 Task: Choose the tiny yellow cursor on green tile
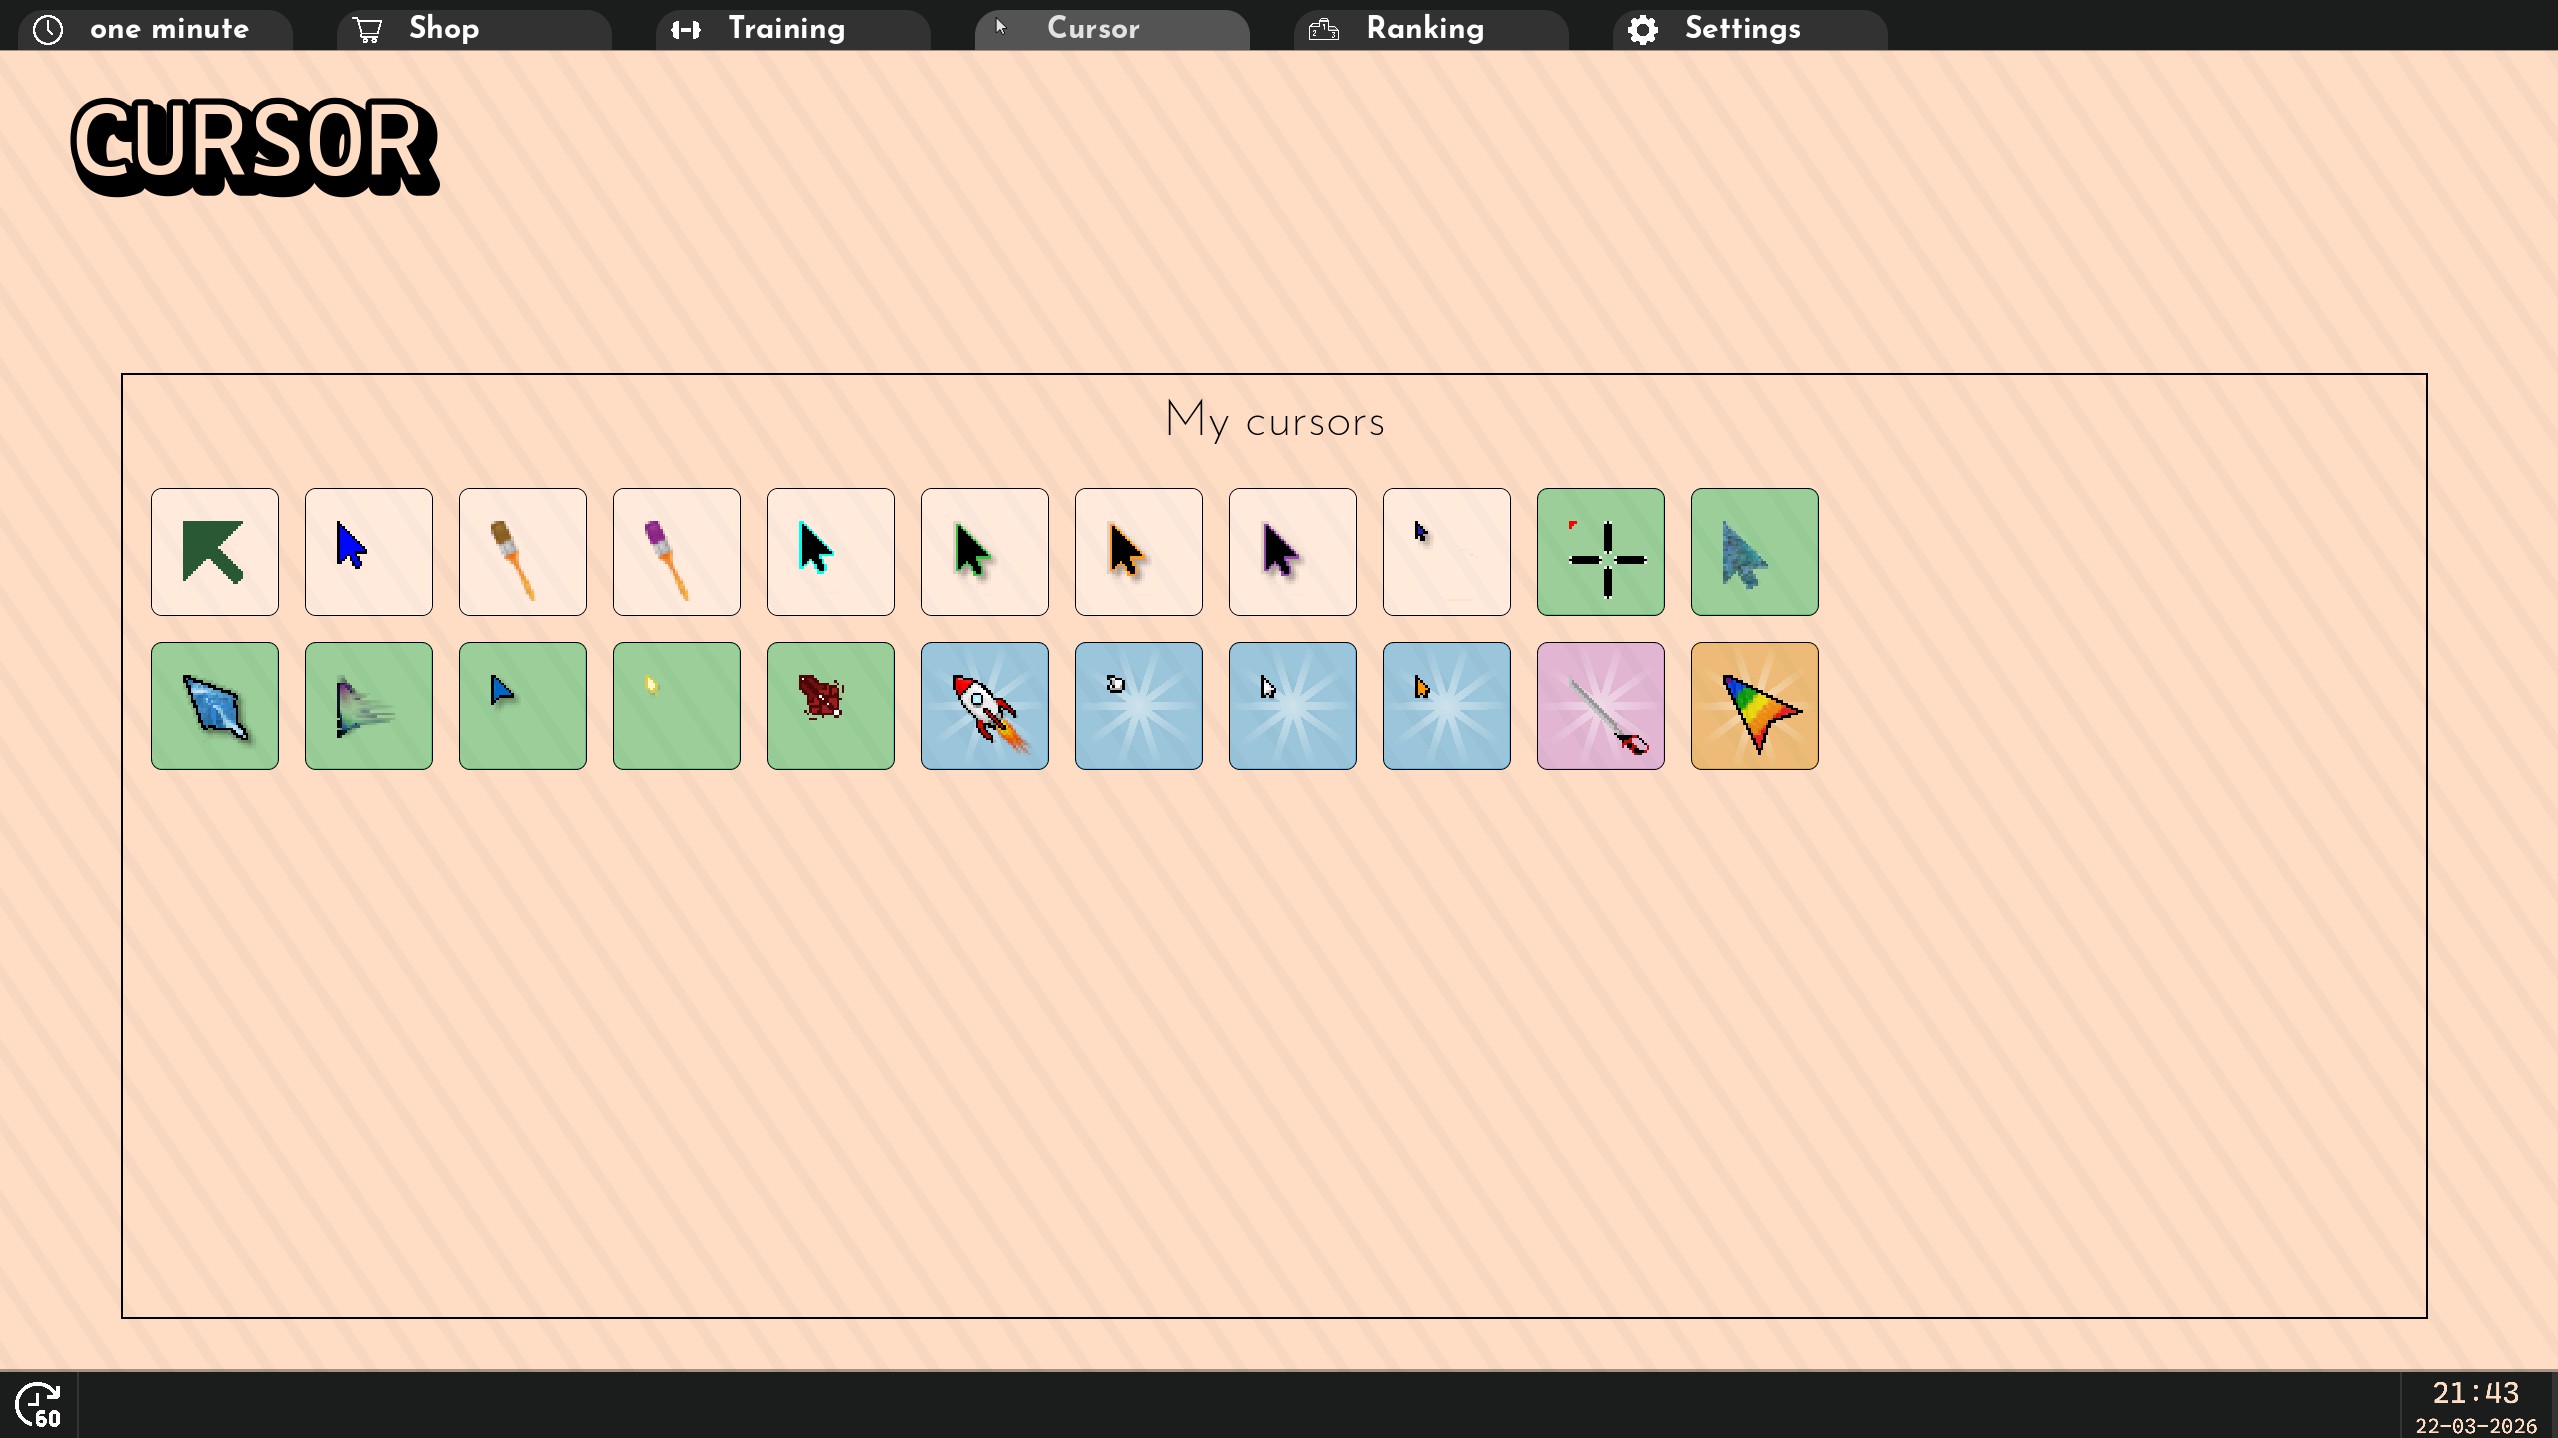pyautogui.click(x=676, y=706)
